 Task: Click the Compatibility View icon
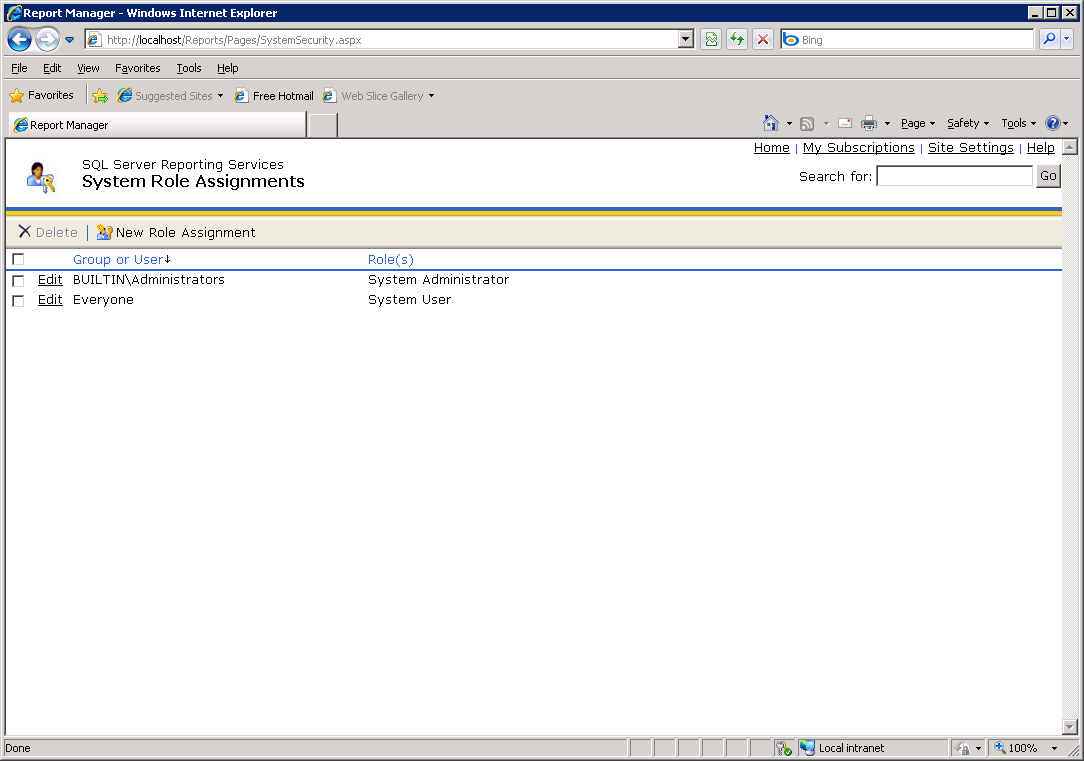coord(711,39)
